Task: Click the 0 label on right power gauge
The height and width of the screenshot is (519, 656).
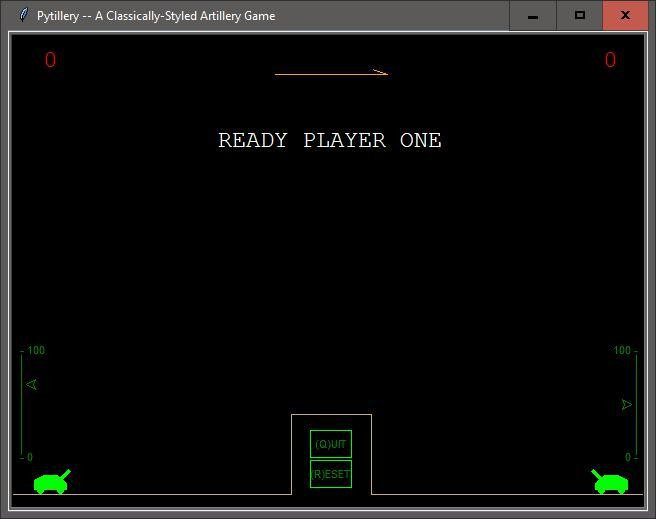Action: click(628, 457)
